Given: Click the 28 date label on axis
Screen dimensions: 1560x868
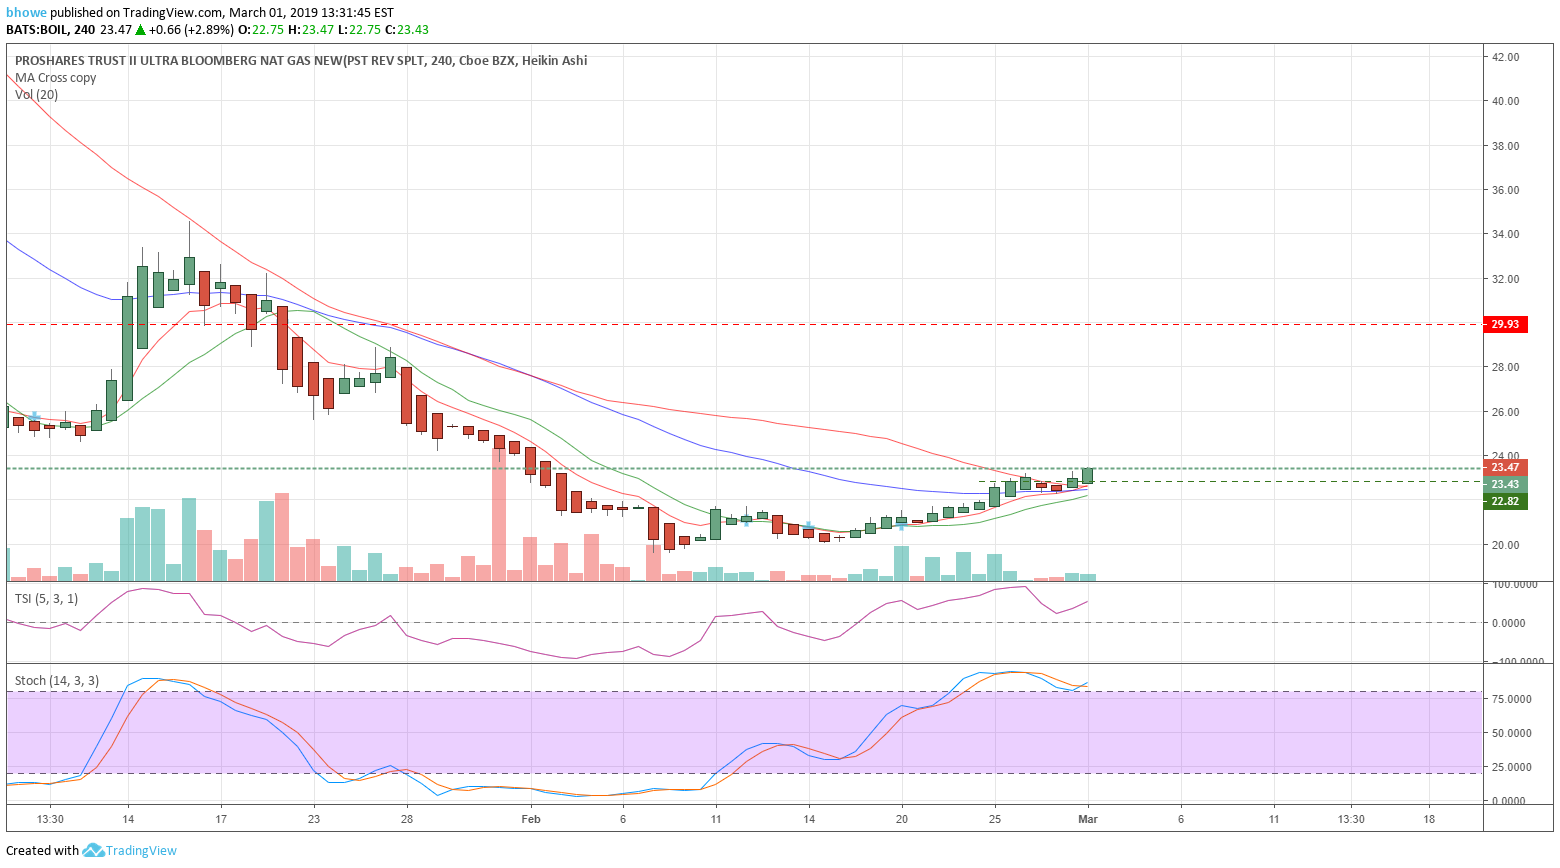Looking at the screenshot, I should pyautogui.click(x=407, y=819).
